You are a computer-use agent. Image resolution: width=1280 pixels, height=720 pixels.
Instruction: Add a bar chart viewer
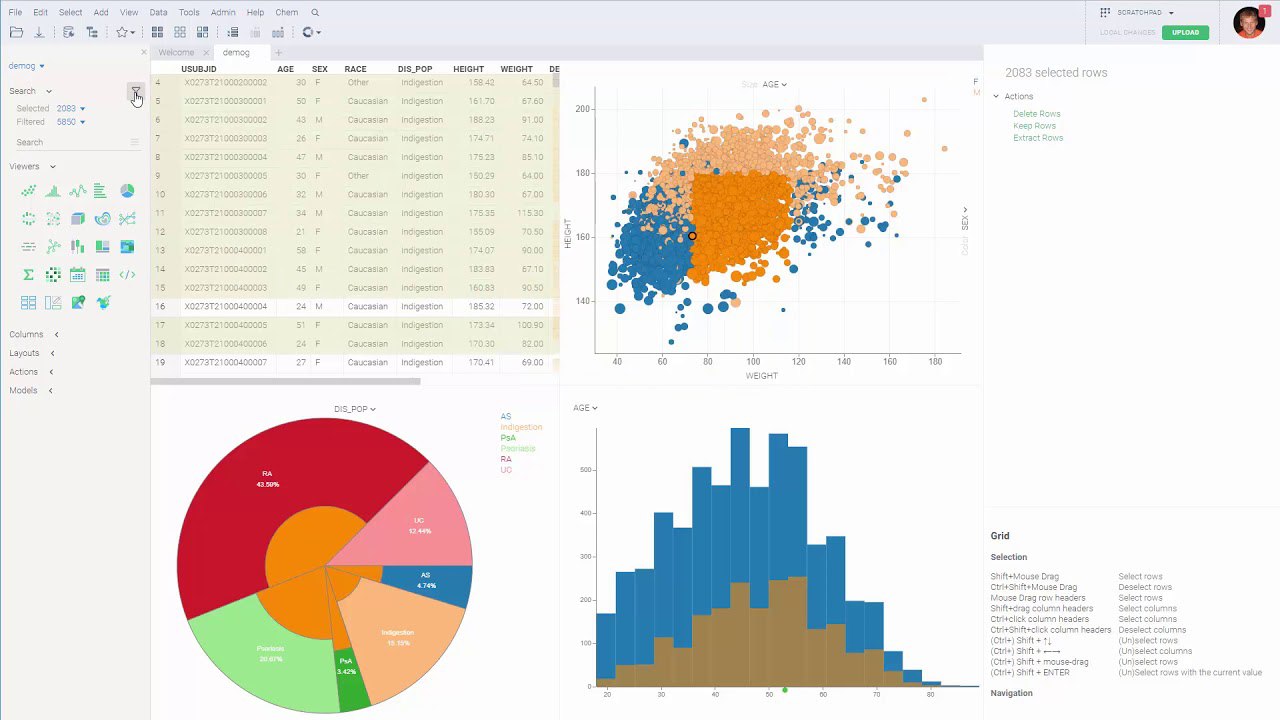102,191
